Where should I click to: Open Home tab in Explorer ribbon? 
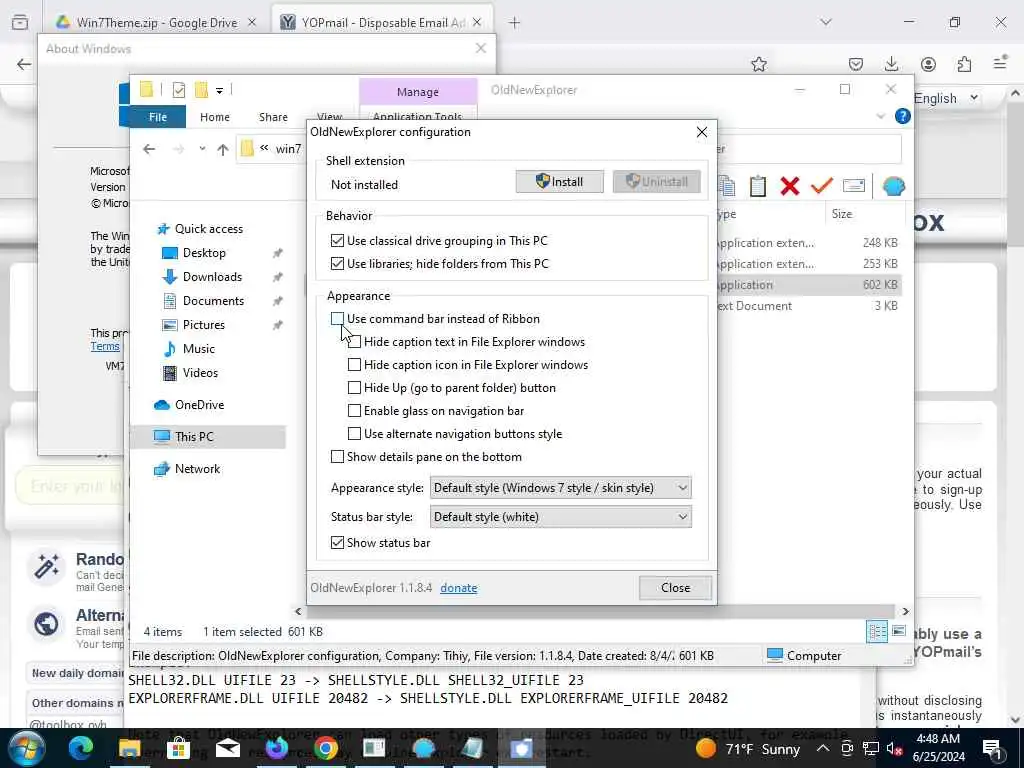point(215,117)
